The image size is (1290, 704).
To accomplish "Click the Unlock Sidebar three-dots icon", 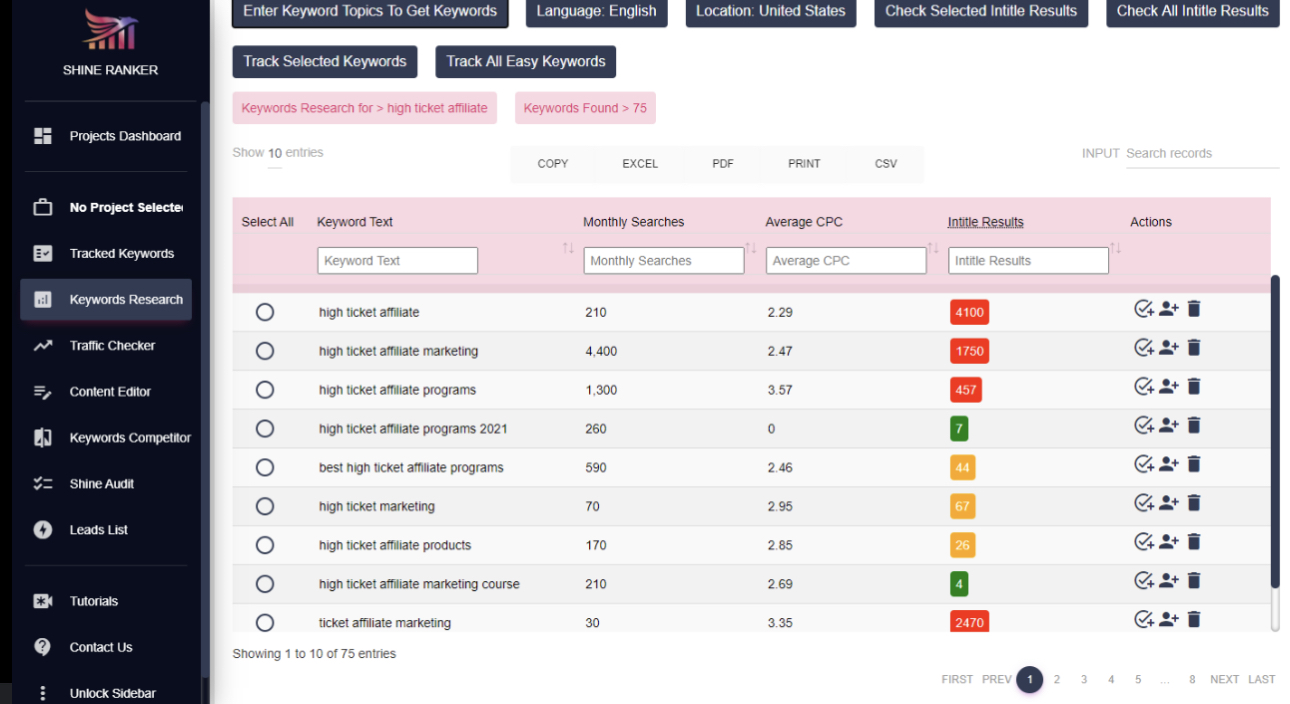I will coord(43,693).
